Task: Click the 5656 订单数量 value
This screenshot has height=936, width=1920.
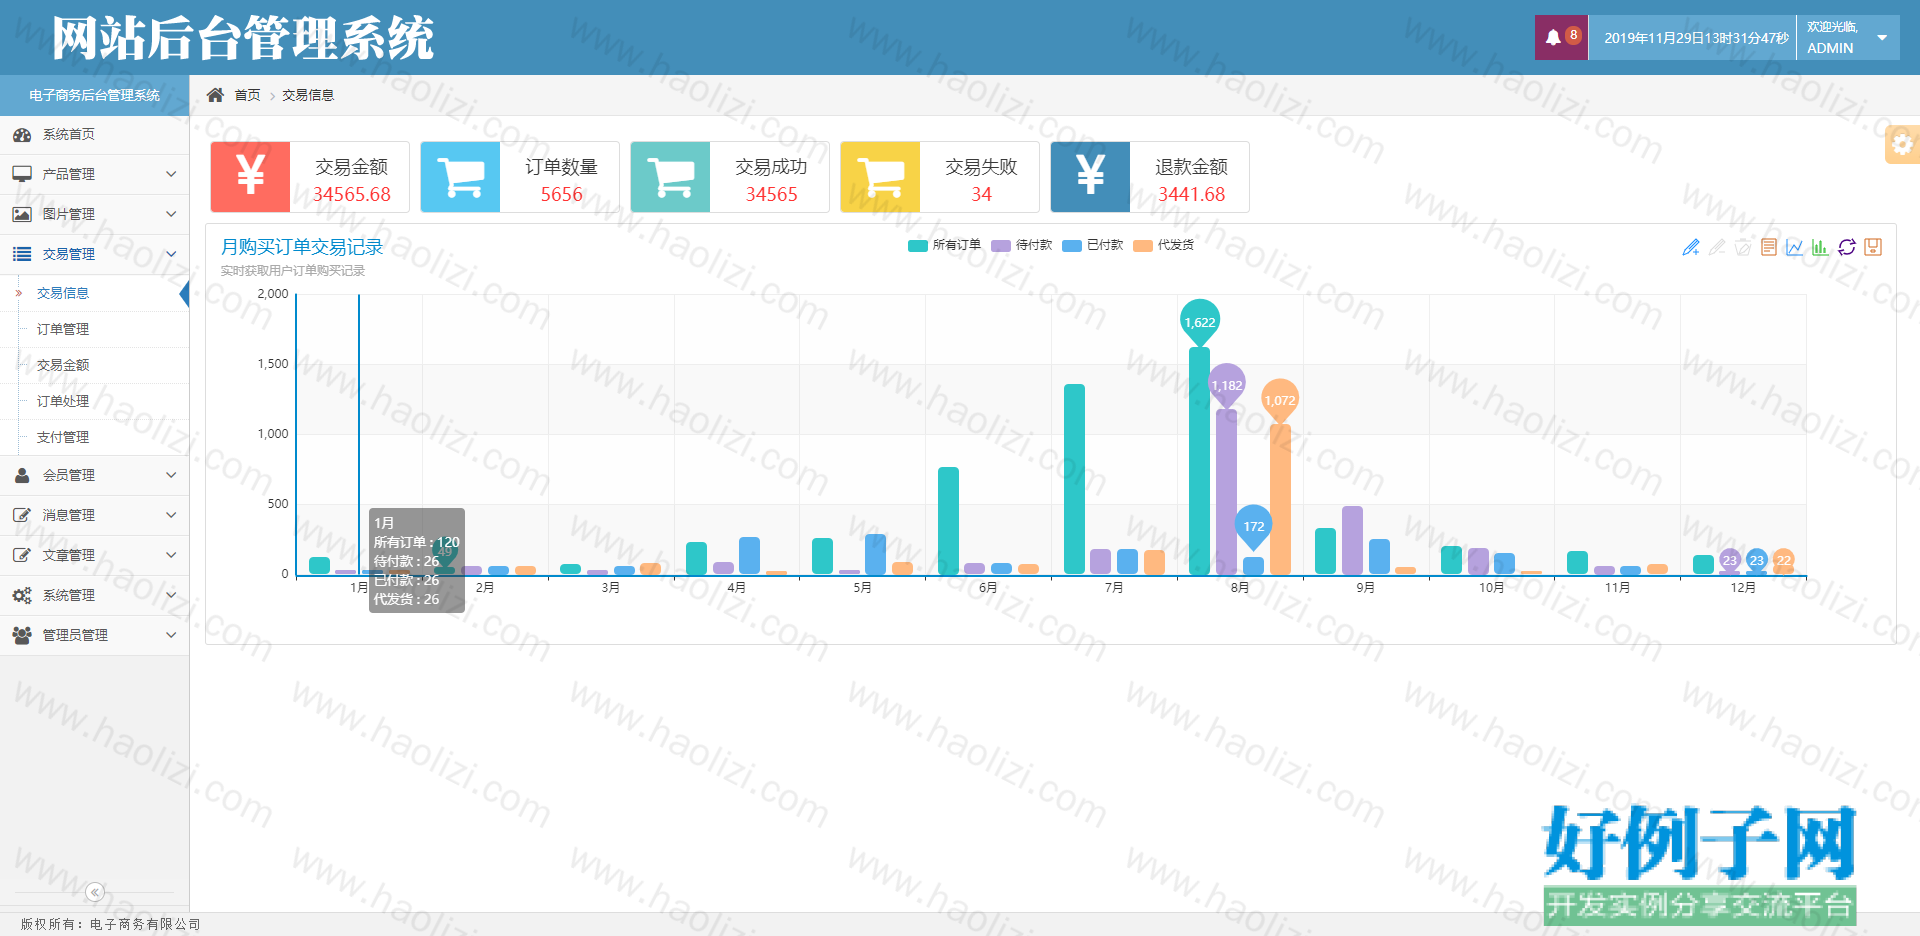Action: coord(561,194)
